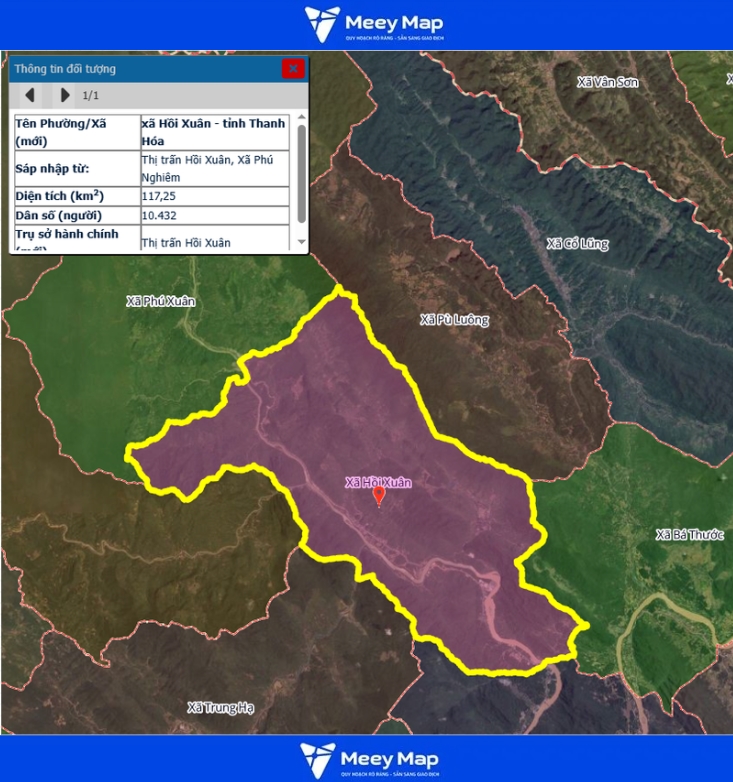733x782 pixels.
Task: Click the Xã Vân Sơn region label
Action: (607, 82)
